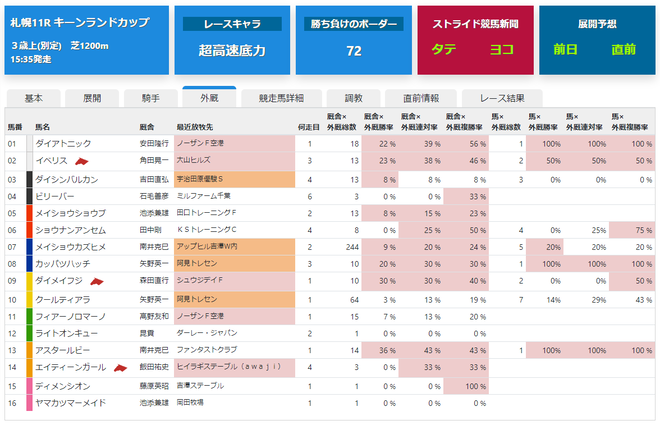Viewport: 660px width, 425px height.
Task: Click the 札幌11R キーンランドカップ race header
Action: click(x=87, y=40)
